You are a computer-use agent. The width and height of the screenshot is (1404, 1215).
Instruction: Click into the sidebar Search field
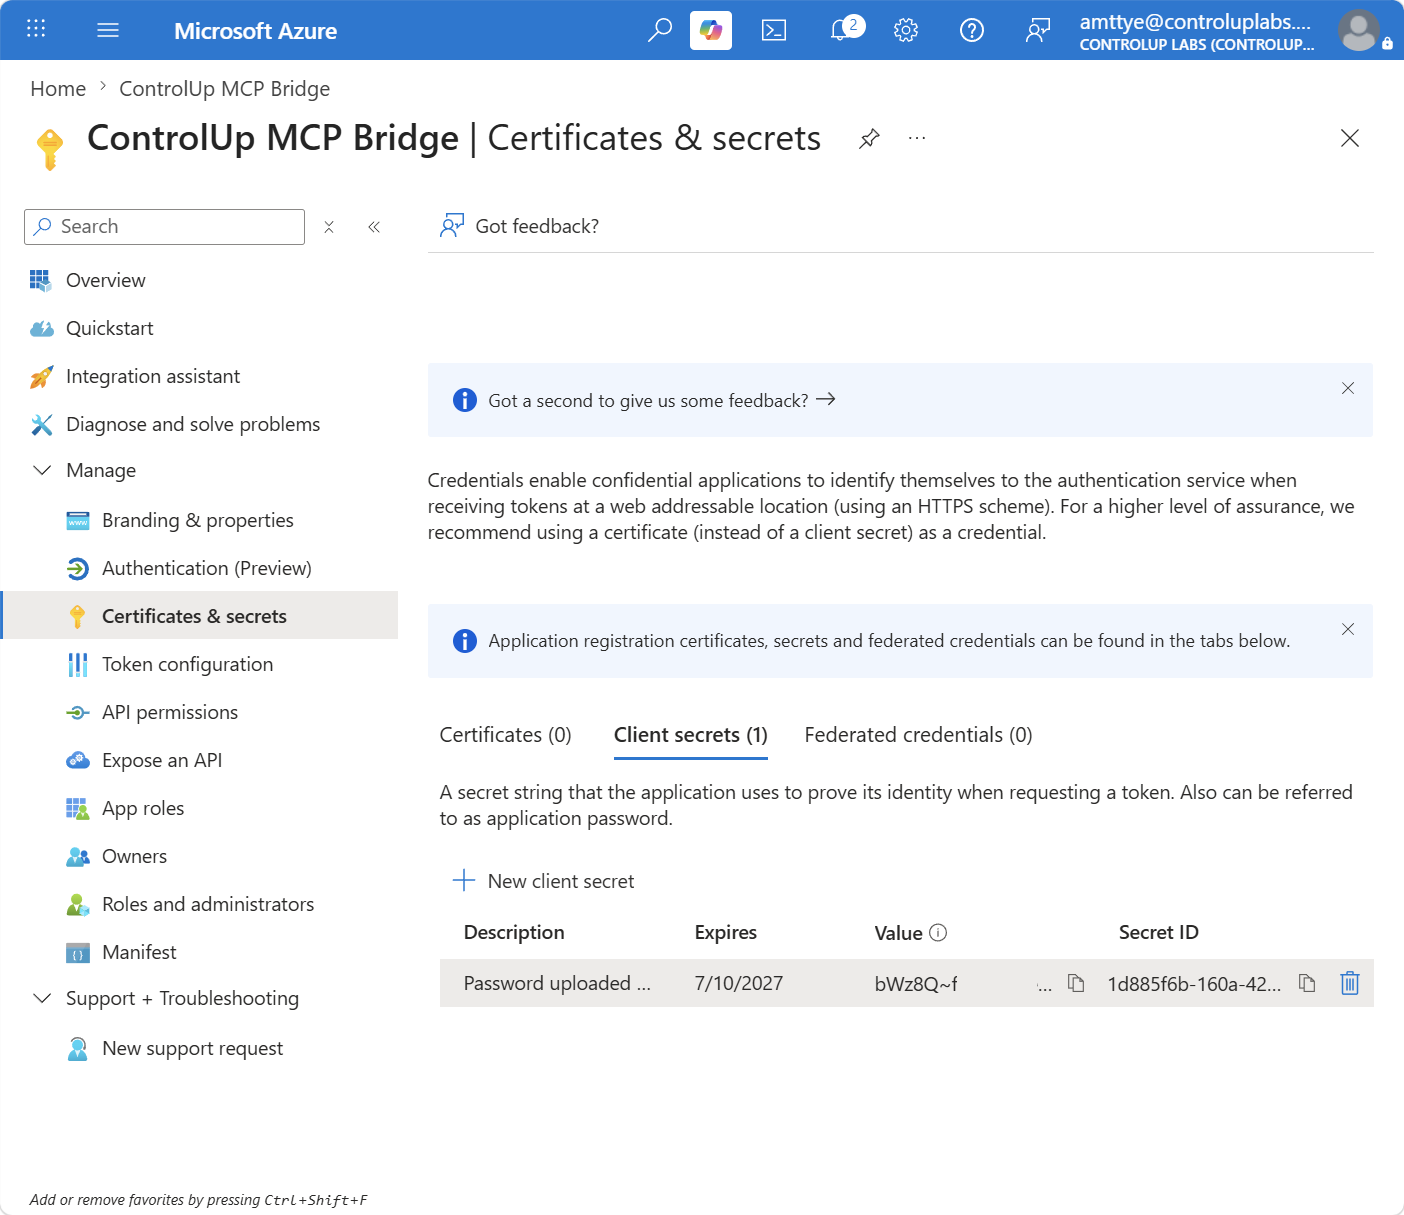click(x=164, y=227)
